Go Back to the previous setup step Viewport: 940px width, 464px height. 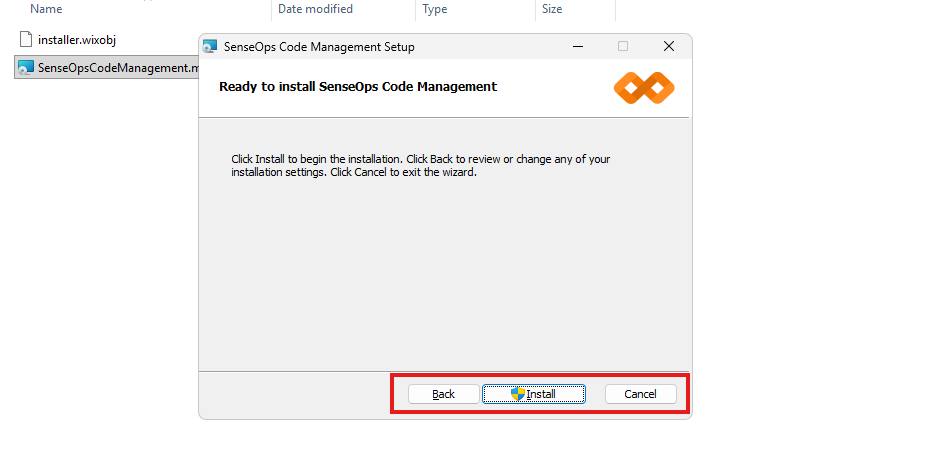[x=443, y=394]
